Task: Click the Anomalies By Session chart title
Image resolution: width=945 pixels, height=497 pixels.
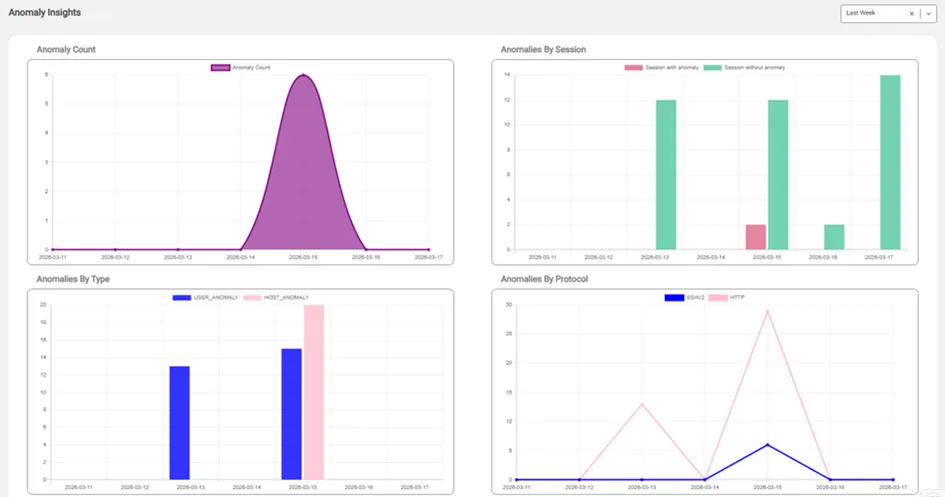Action: [543, 49]
